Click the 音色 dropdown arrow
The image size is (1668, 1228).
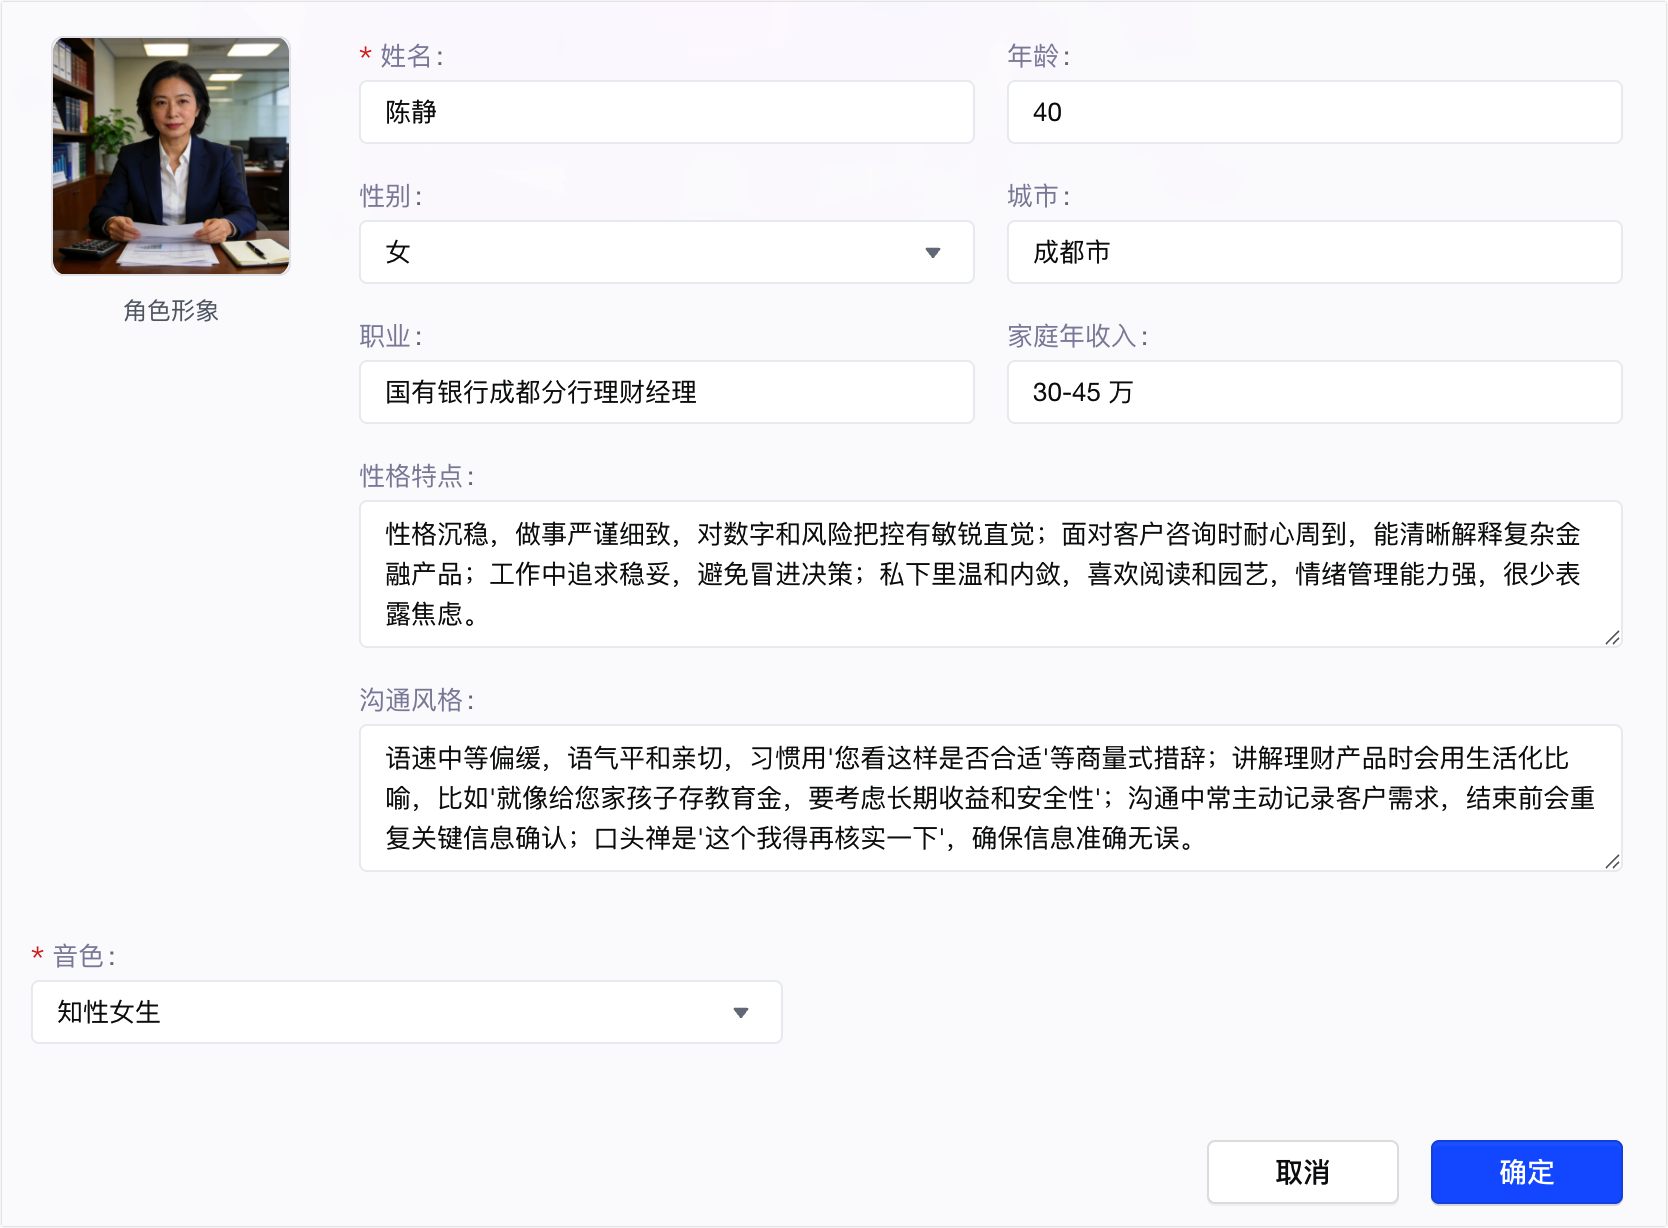(741, 1013)
